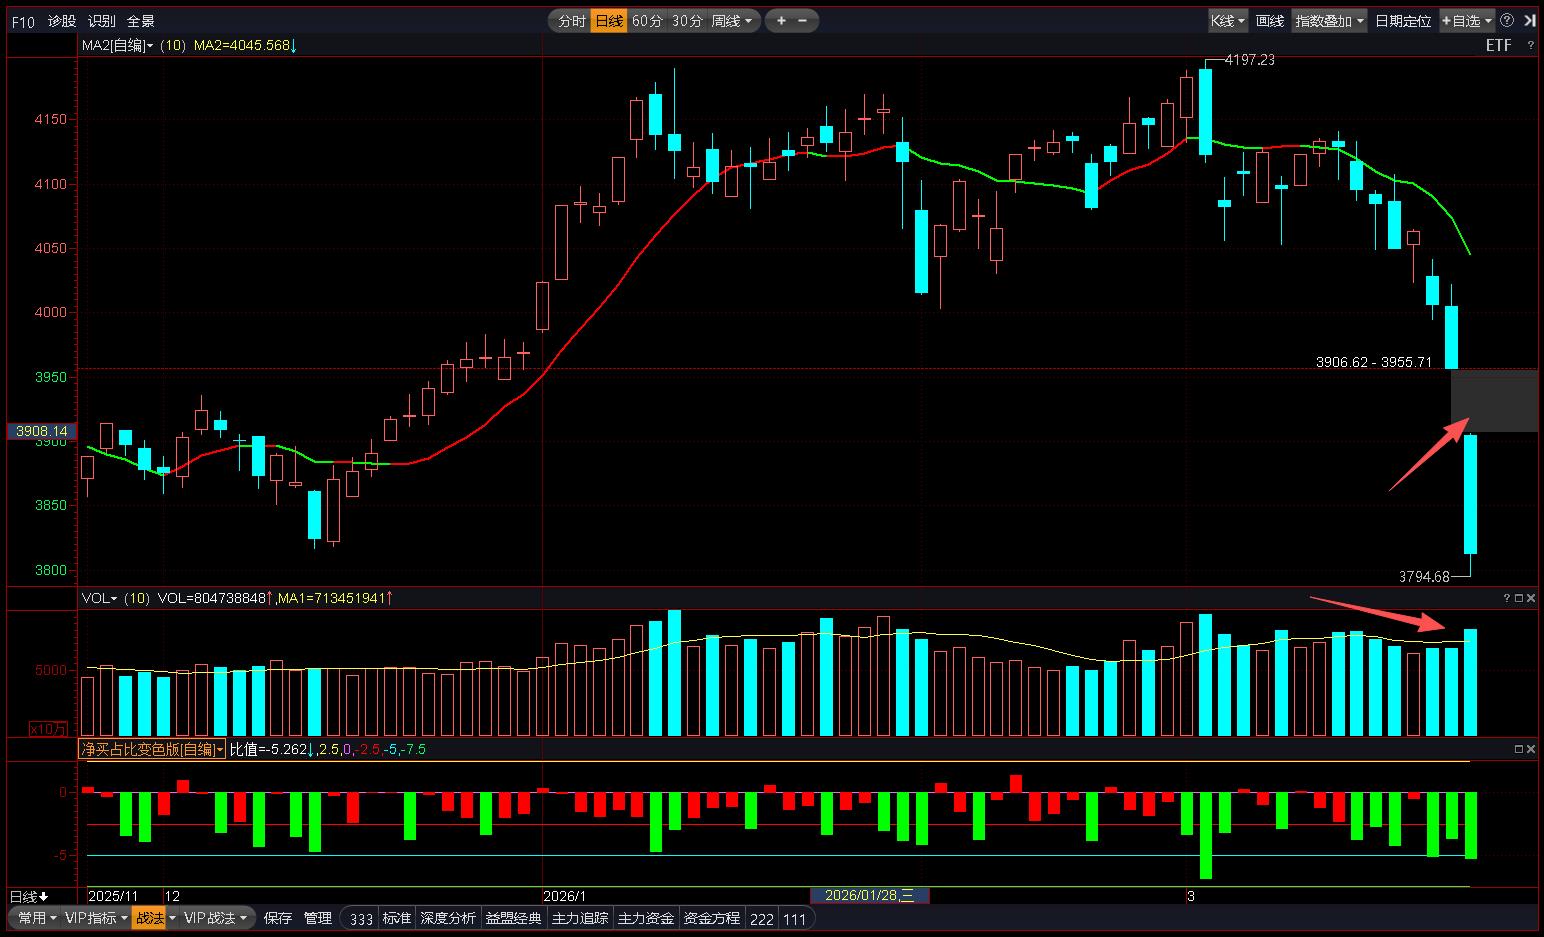Open the 常用 indicators dropdown
Image resolution: width=1544 pixels, height=937 pixels.
[36, 918]
